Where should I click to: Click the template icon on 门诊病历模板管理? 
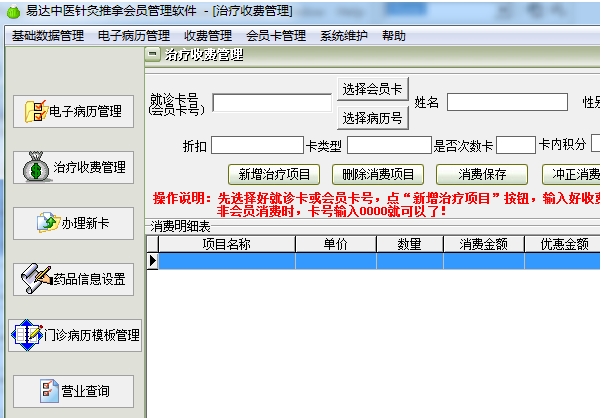tap(27, 335)
